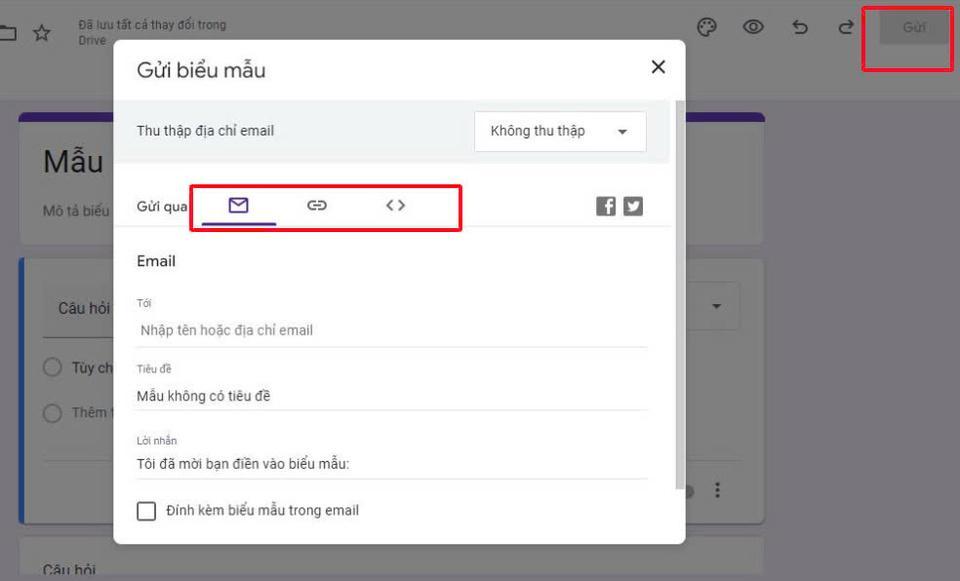The width and height of the screenshot is (960, 581).
Task: Share the form via Twitter icon
Action: [x=633, y=206]
